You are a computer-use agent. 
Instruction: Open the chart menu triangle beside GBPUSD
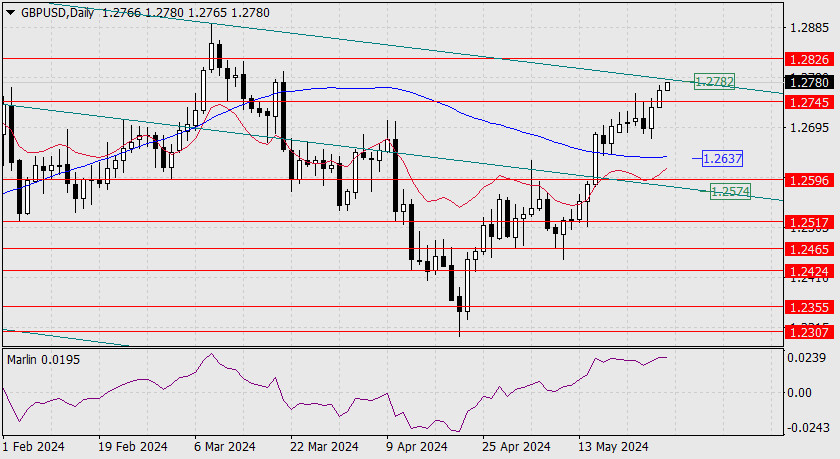pos(11,12)
